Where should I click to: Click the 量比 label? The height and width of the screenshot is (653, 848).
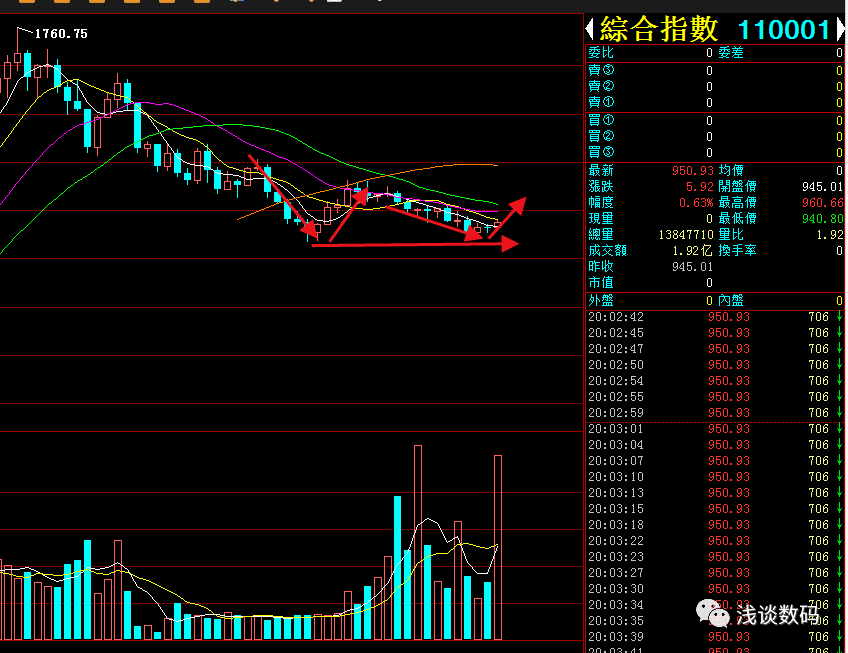pyautogui.click(x=731, y=235)
